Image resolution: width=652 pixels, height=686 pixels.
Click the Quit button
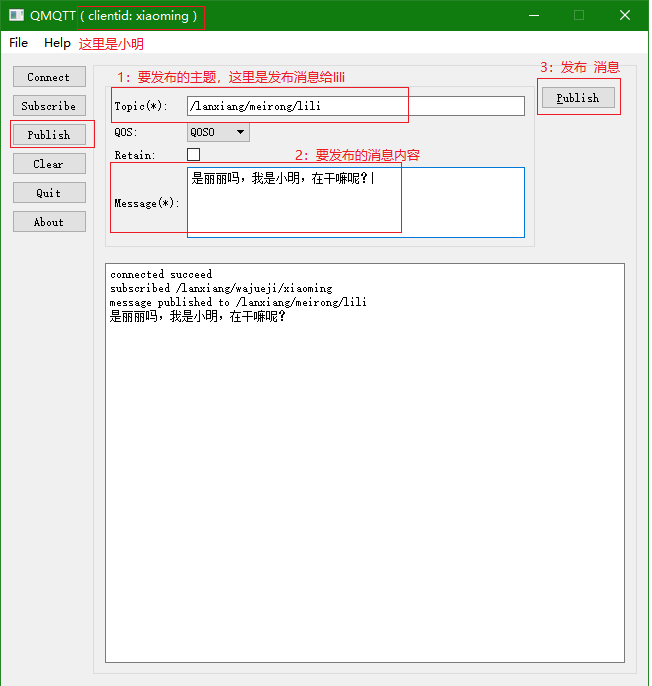pos(49,193)
